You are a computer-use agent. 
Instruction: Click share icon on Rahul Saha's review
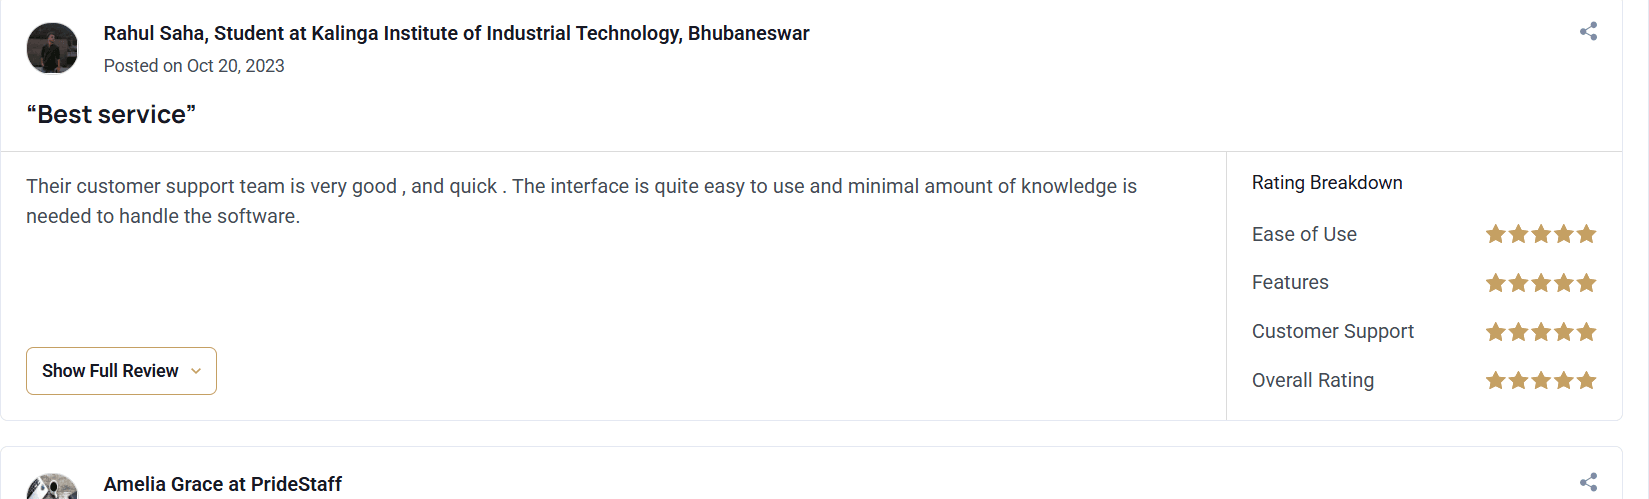[1588, 32]
